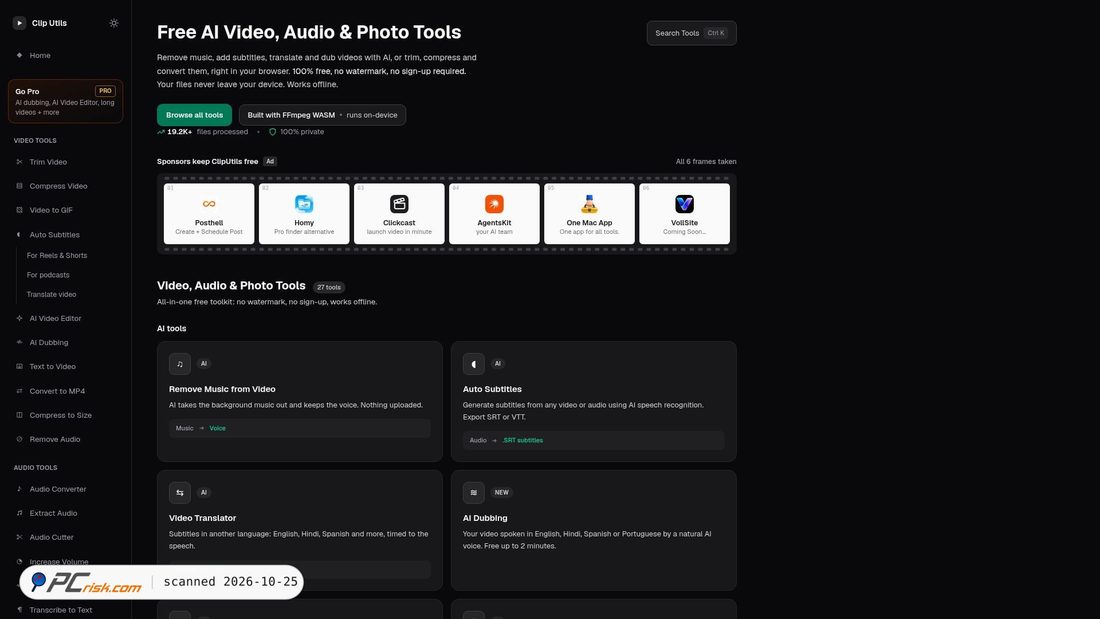The height and width of the screenshot is (619, 1100).
Task: Click the Compress to Size sidebar icon
Action: pyautogui.click(x=20, y=415)
